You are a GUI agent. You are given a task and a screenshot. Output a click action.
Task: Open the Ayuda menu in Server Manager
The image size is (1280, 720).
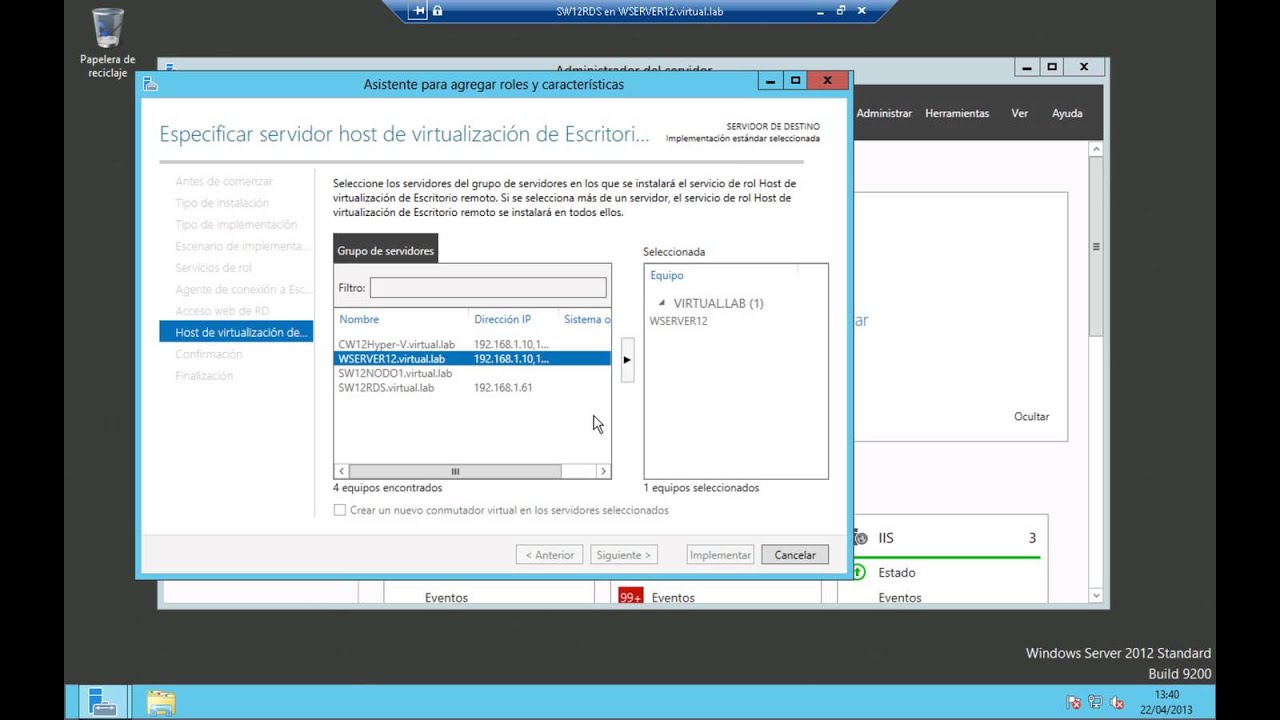[1067, 113]
